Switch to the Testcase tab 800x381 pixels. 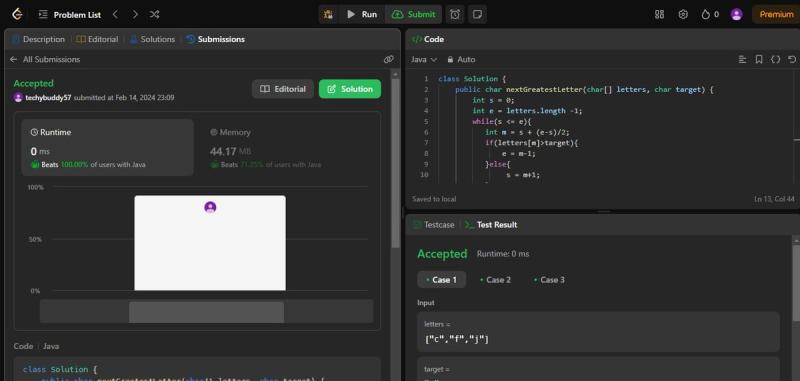(x=434, y=224)
